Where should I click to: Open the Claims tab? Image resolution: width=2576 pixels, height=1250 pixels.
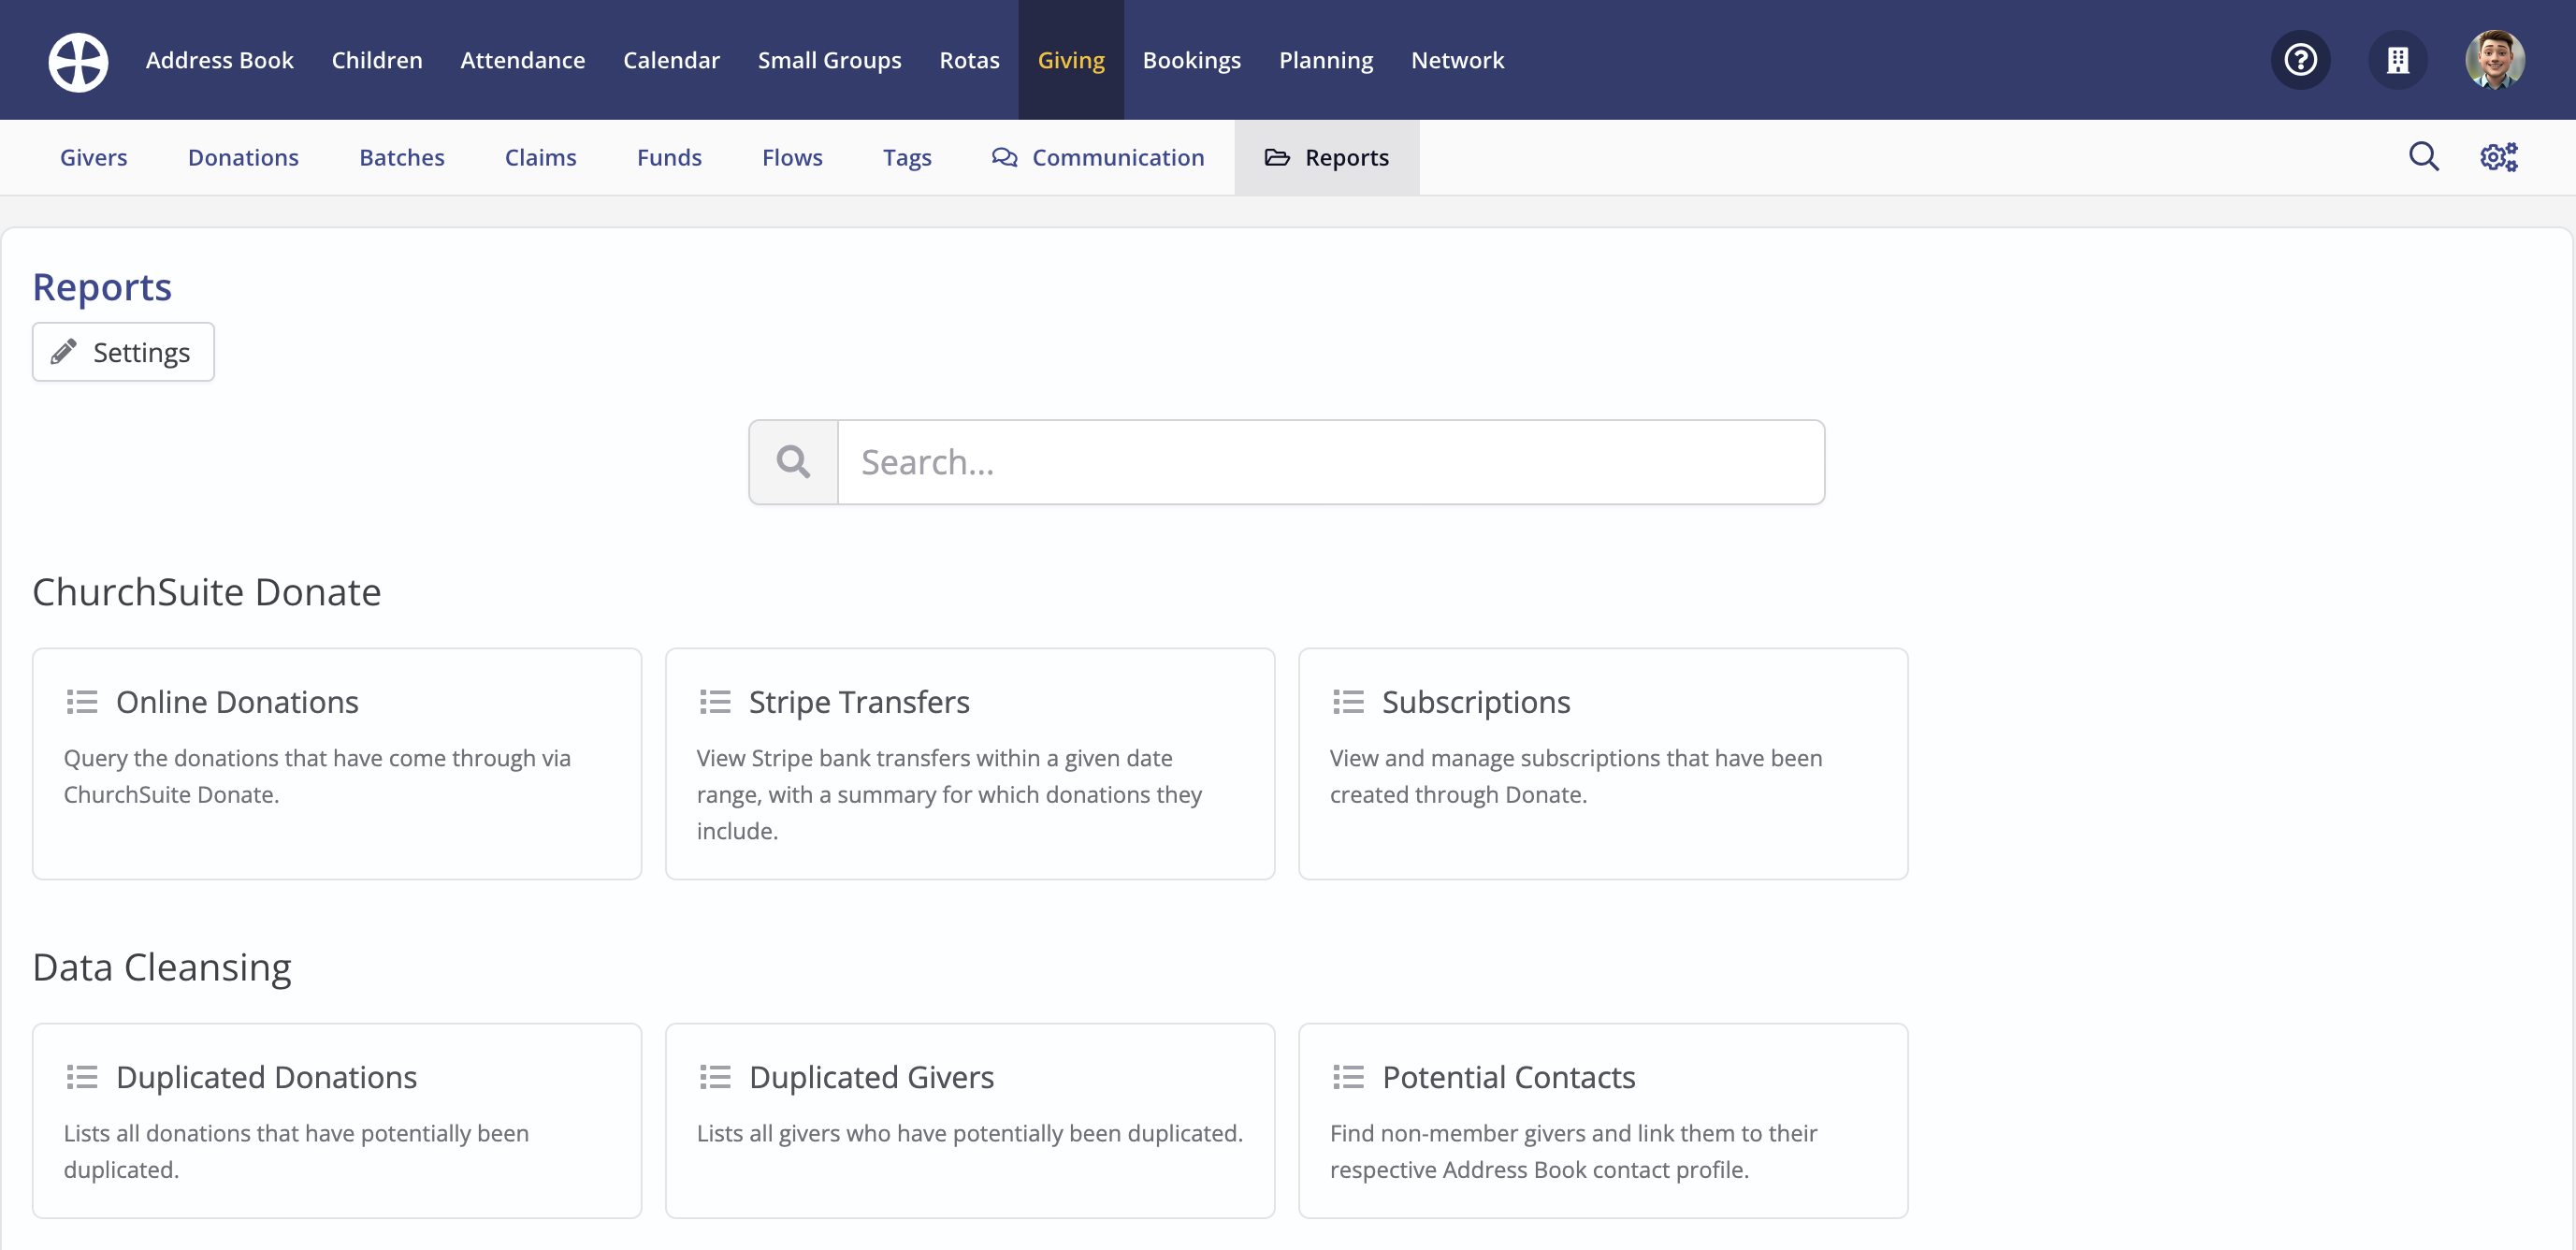click(x=540, y=157)
